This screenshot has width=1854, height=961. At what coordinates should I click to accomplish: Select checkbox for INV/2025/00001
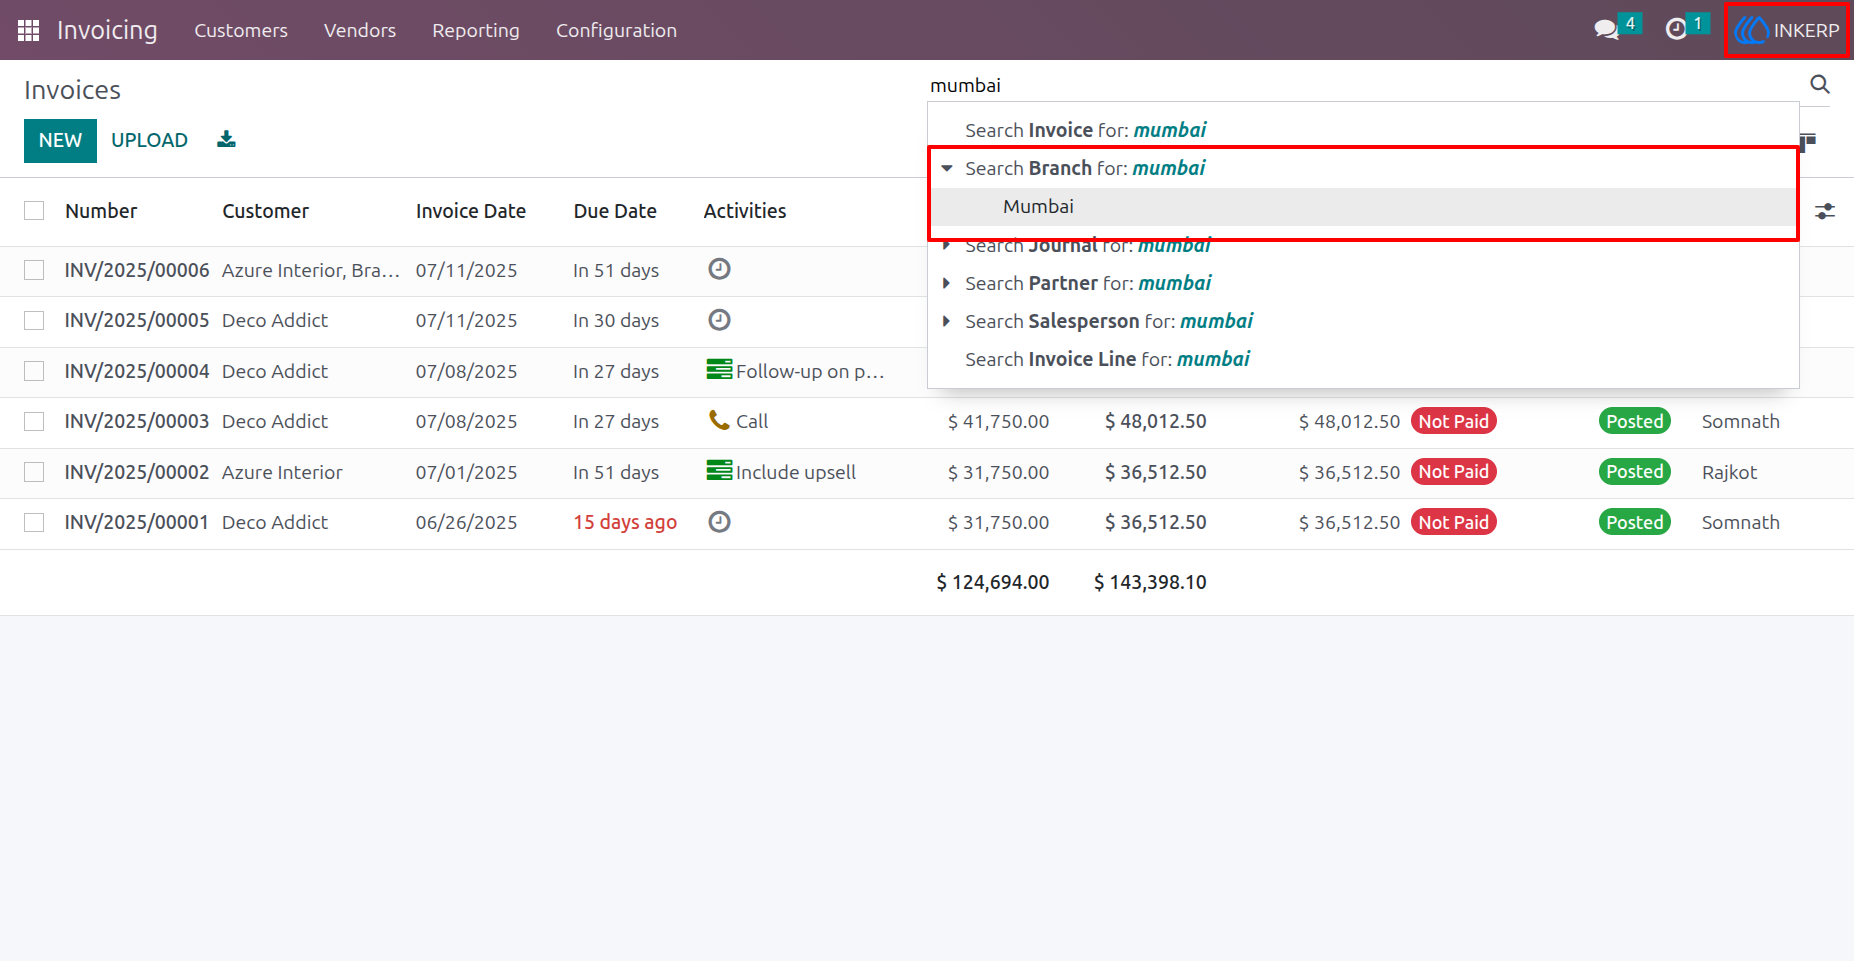34,522
